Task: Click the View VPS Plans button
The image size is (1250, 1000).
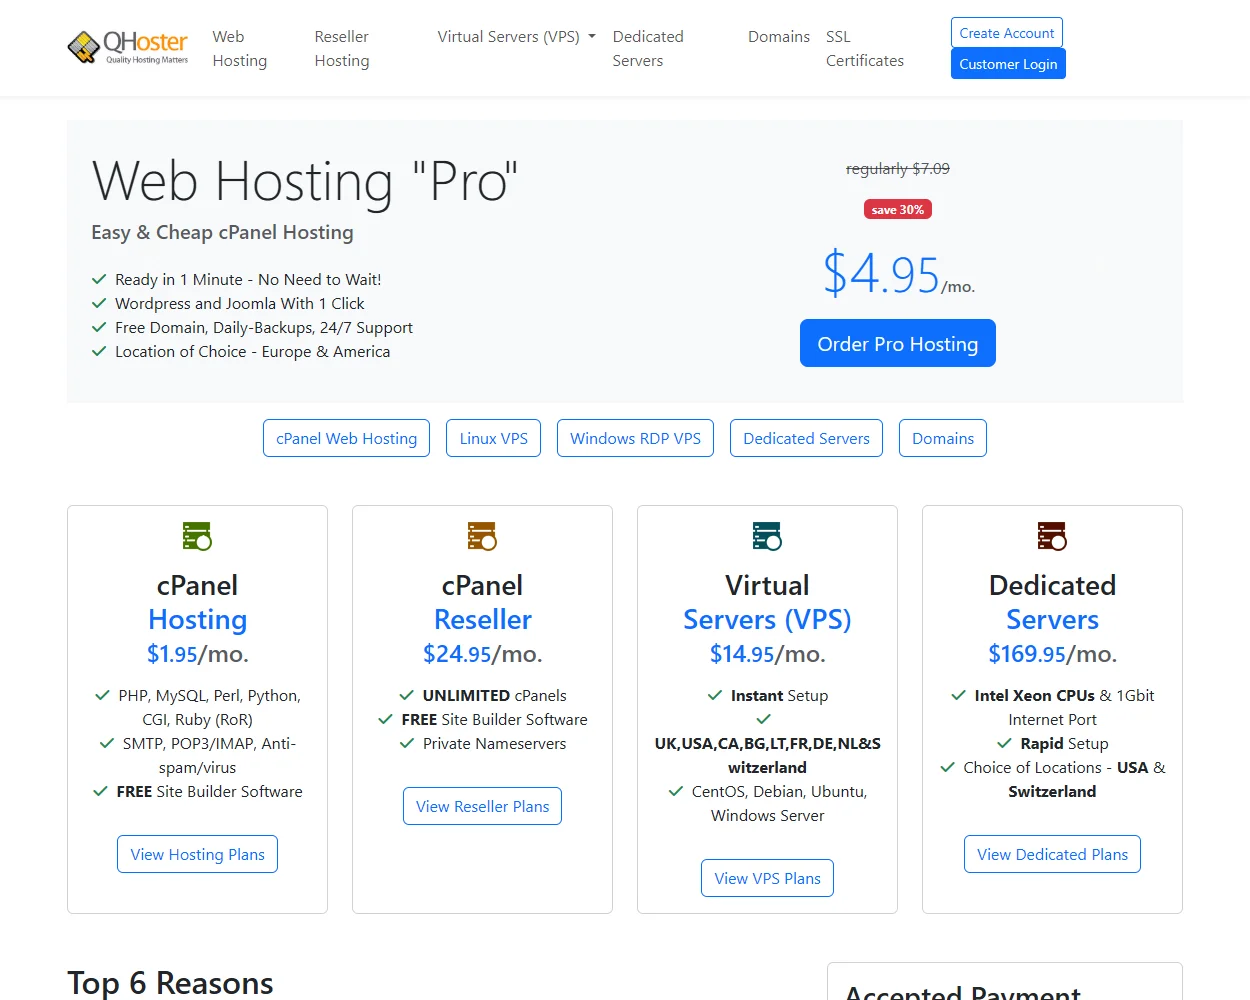Action: [x=767, y=878]
